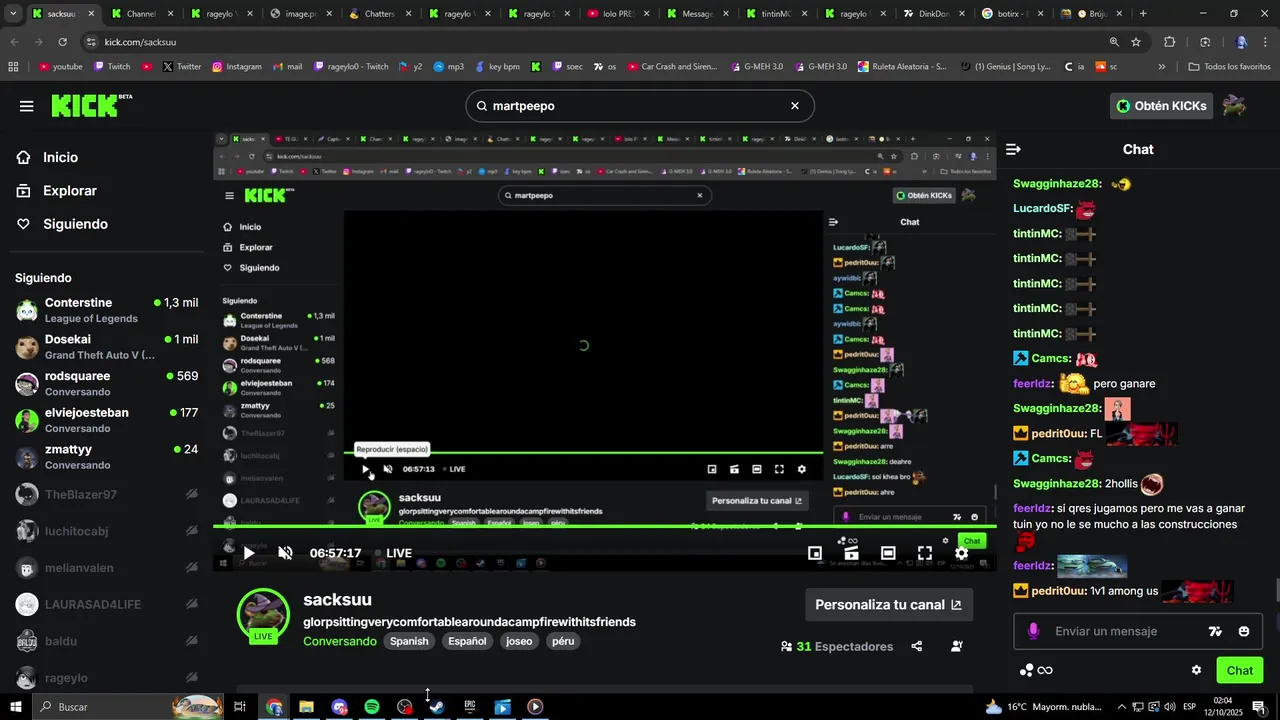The width and height of the screenshot is (1280, 720).
Task: Click Swagginhaze28 2hollis chat message
Action: 1088,484
